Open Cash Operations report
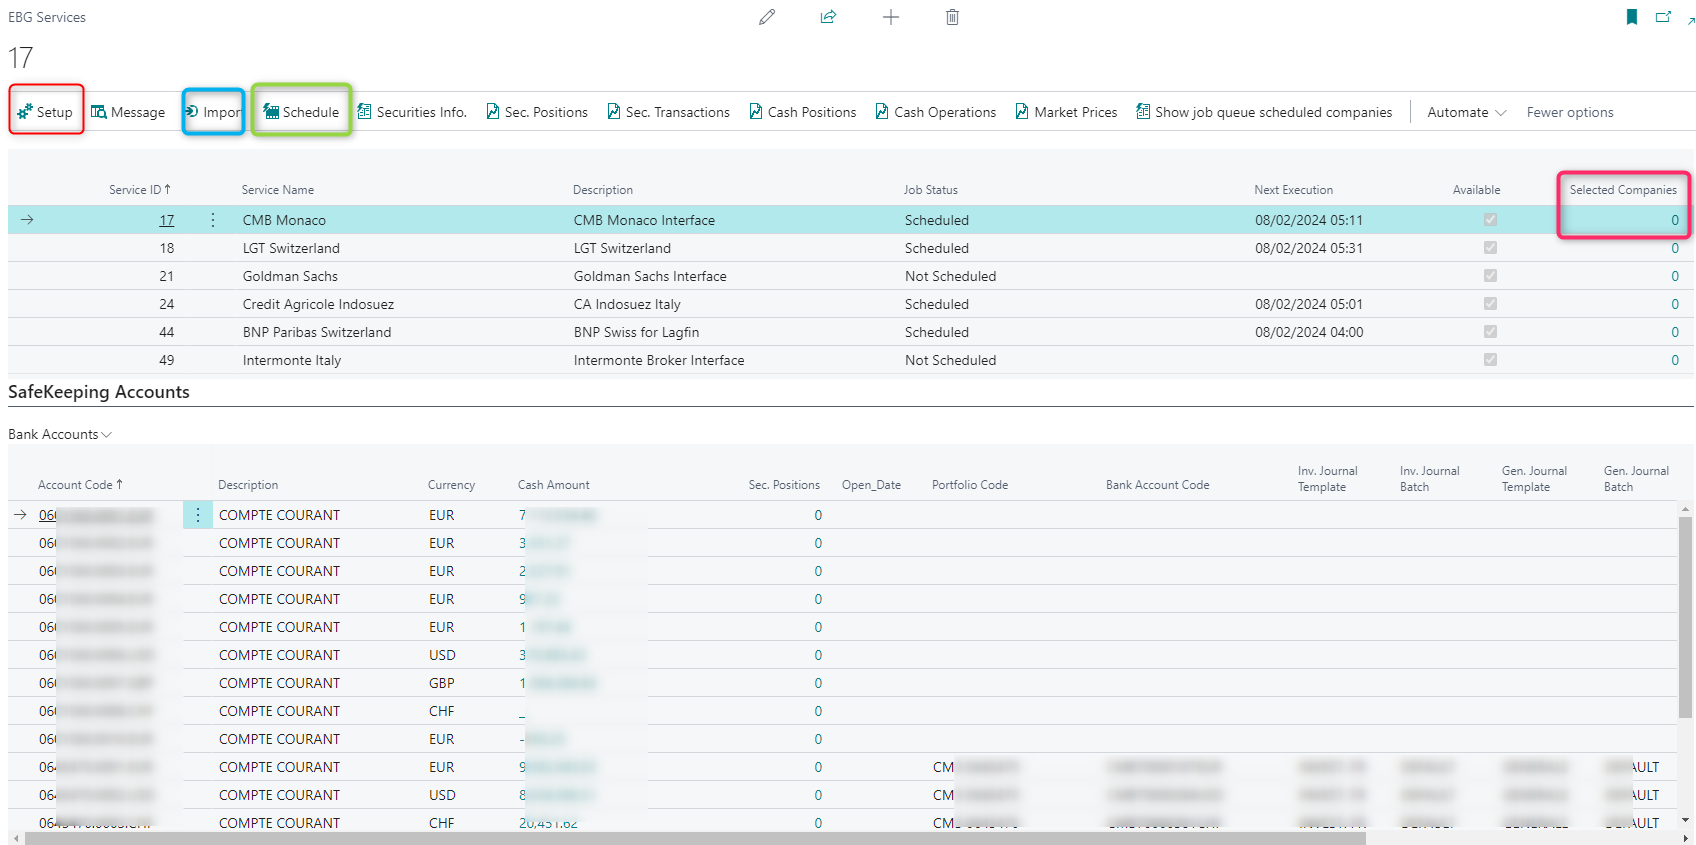Screen dimensions: 1696x845 (x=936, y=112)
